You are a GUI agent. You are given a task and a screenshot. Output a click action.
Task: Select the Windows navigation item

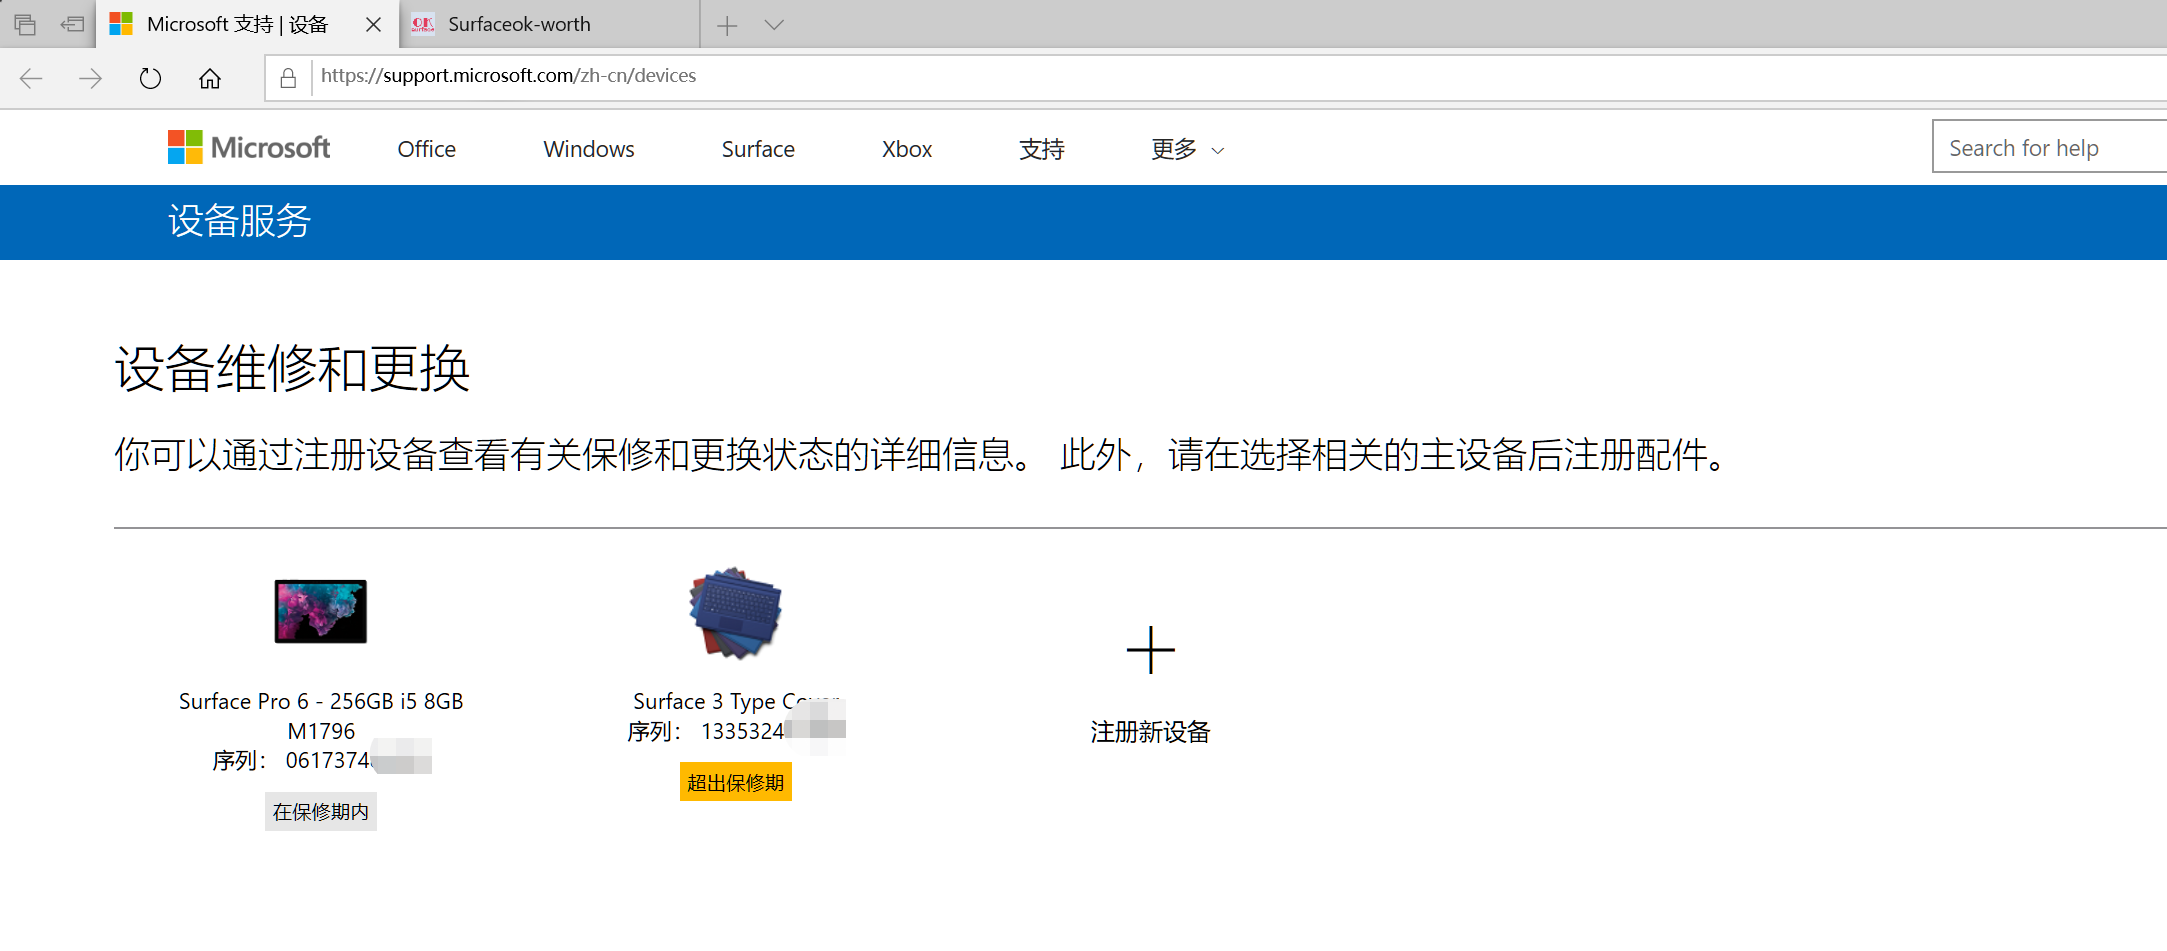tap(588, 149)
